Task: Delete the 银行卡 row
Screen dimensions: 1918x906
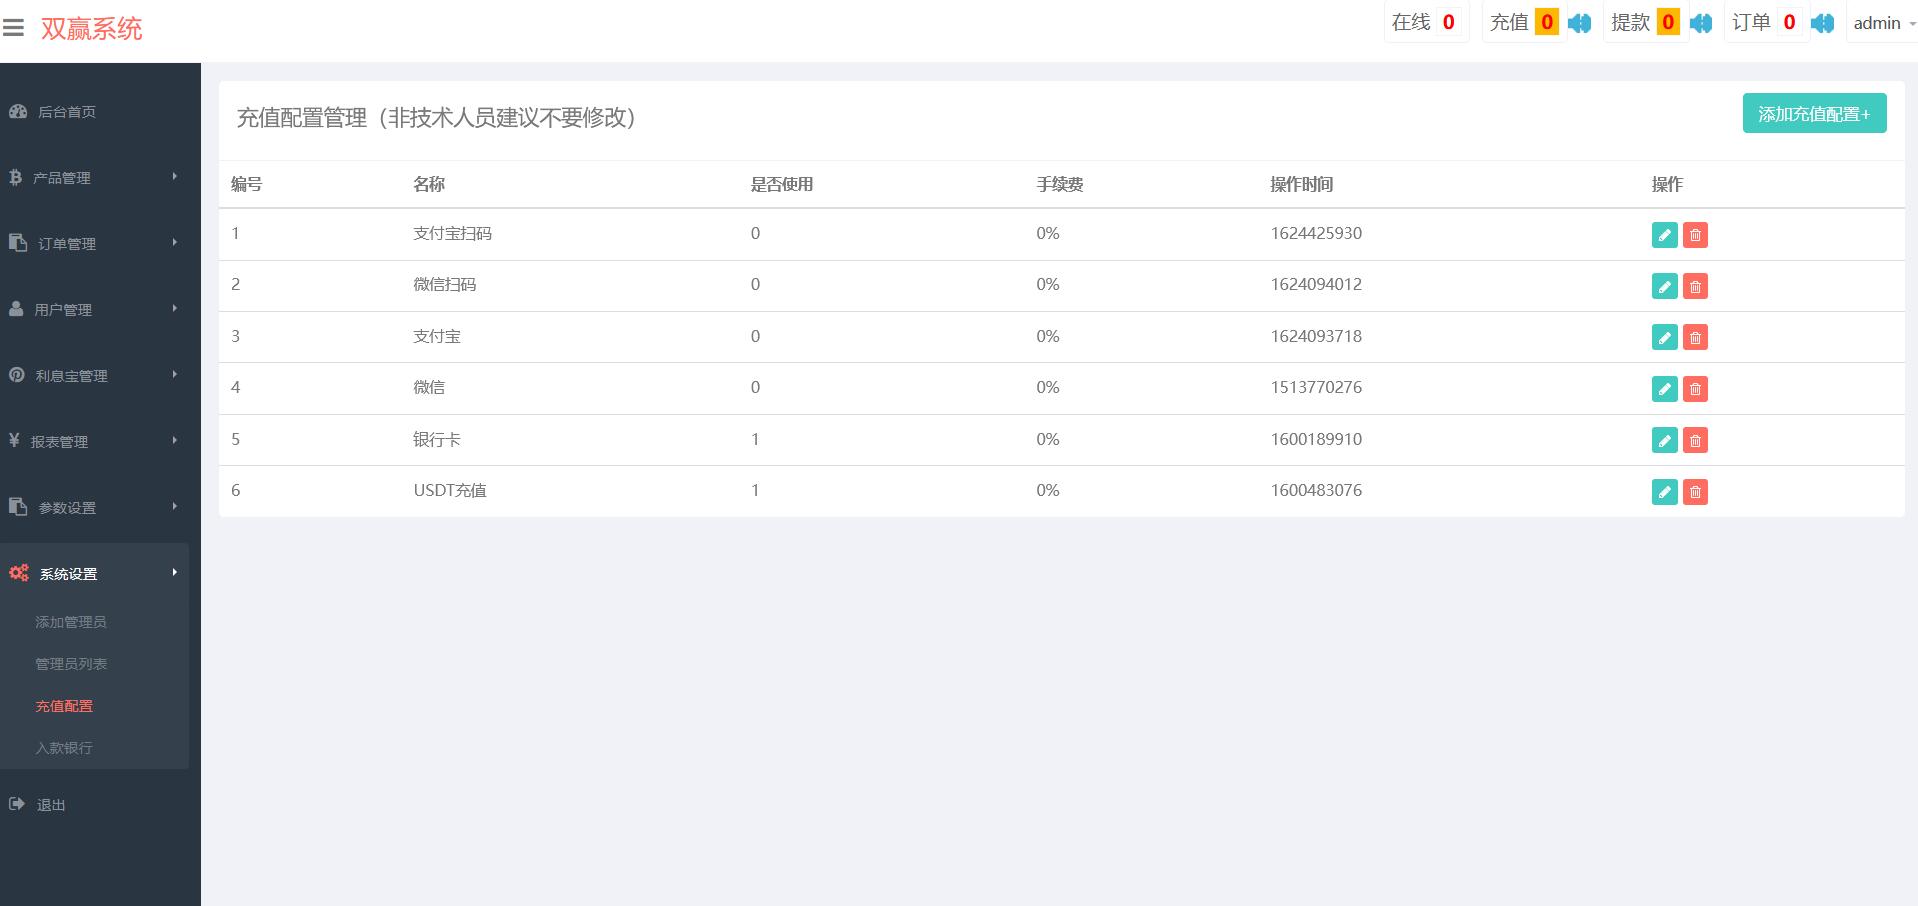Action: pos(1695,440)
